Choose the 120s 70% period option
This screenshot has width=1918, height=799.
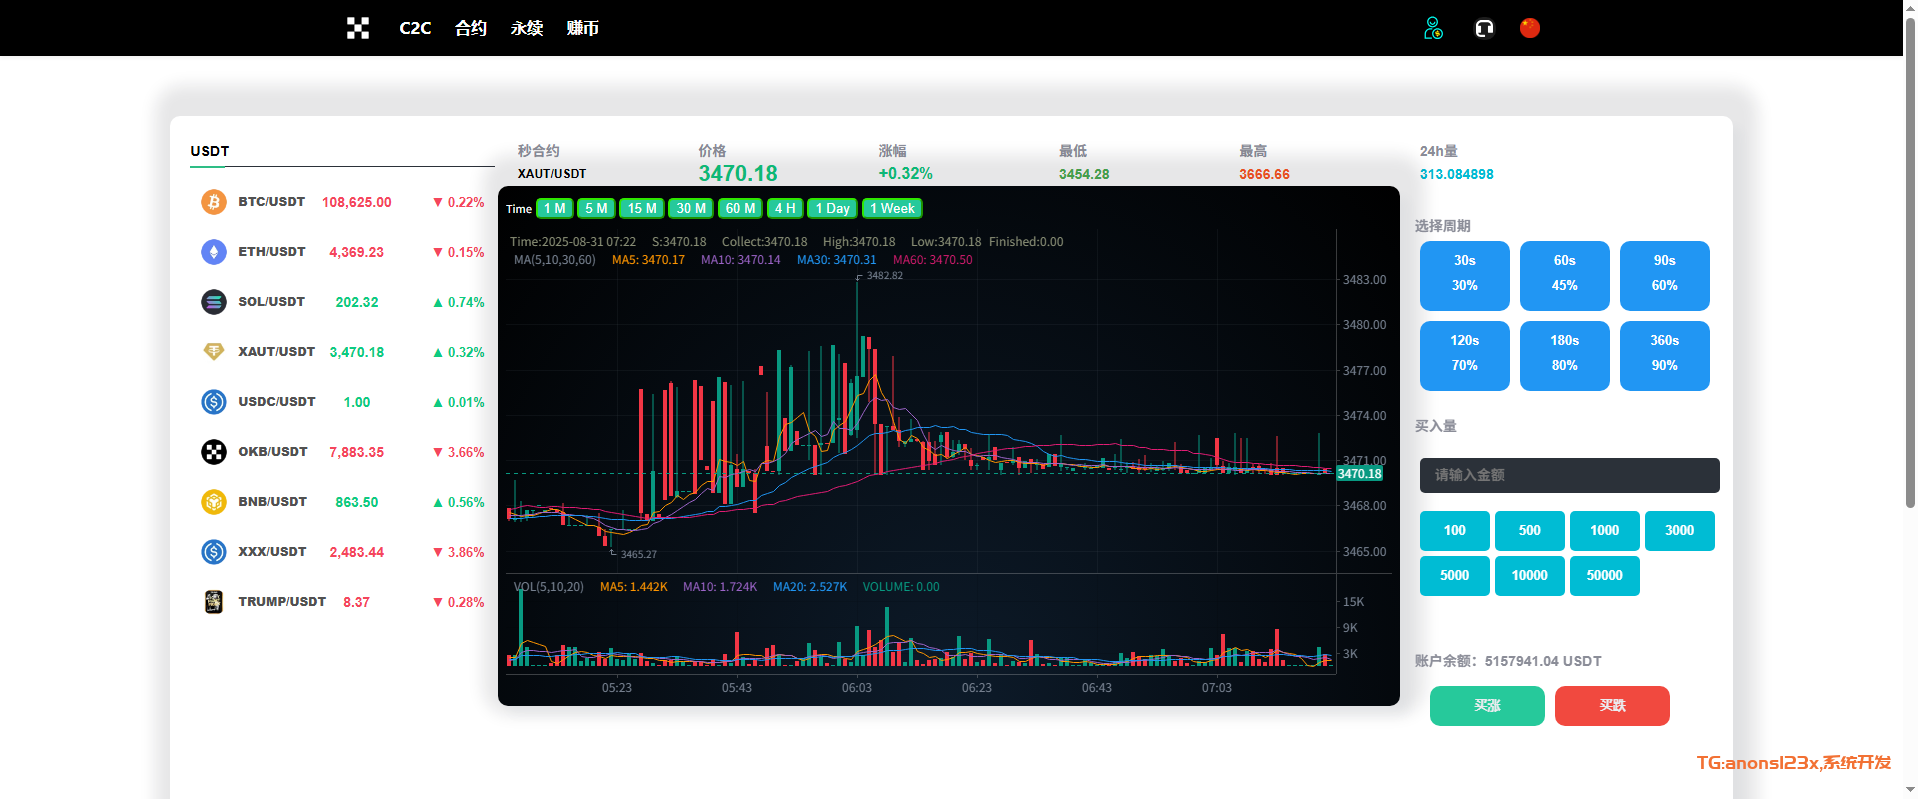tap(1464, 355)
